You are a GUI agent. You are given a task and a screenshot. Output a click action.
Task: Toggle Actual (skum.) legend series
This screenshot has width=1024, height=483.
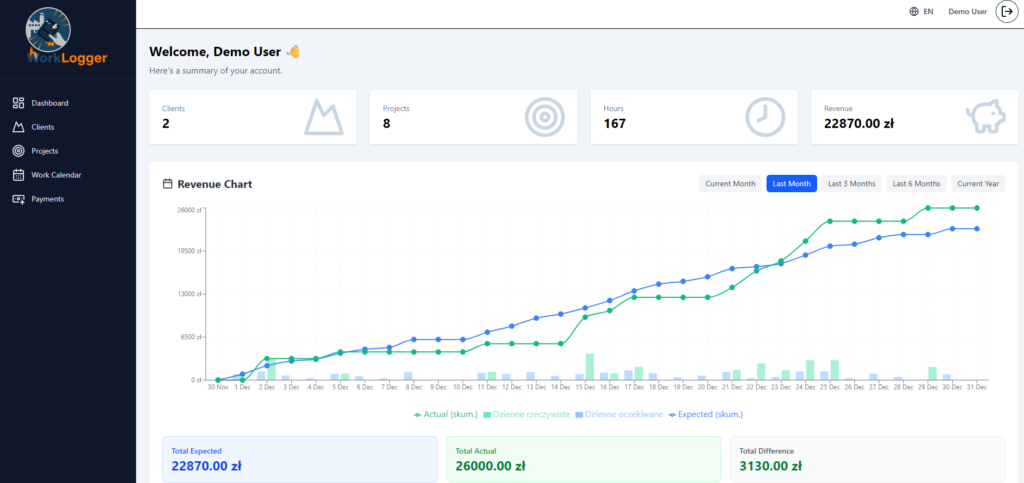click(x=446, y=413)
